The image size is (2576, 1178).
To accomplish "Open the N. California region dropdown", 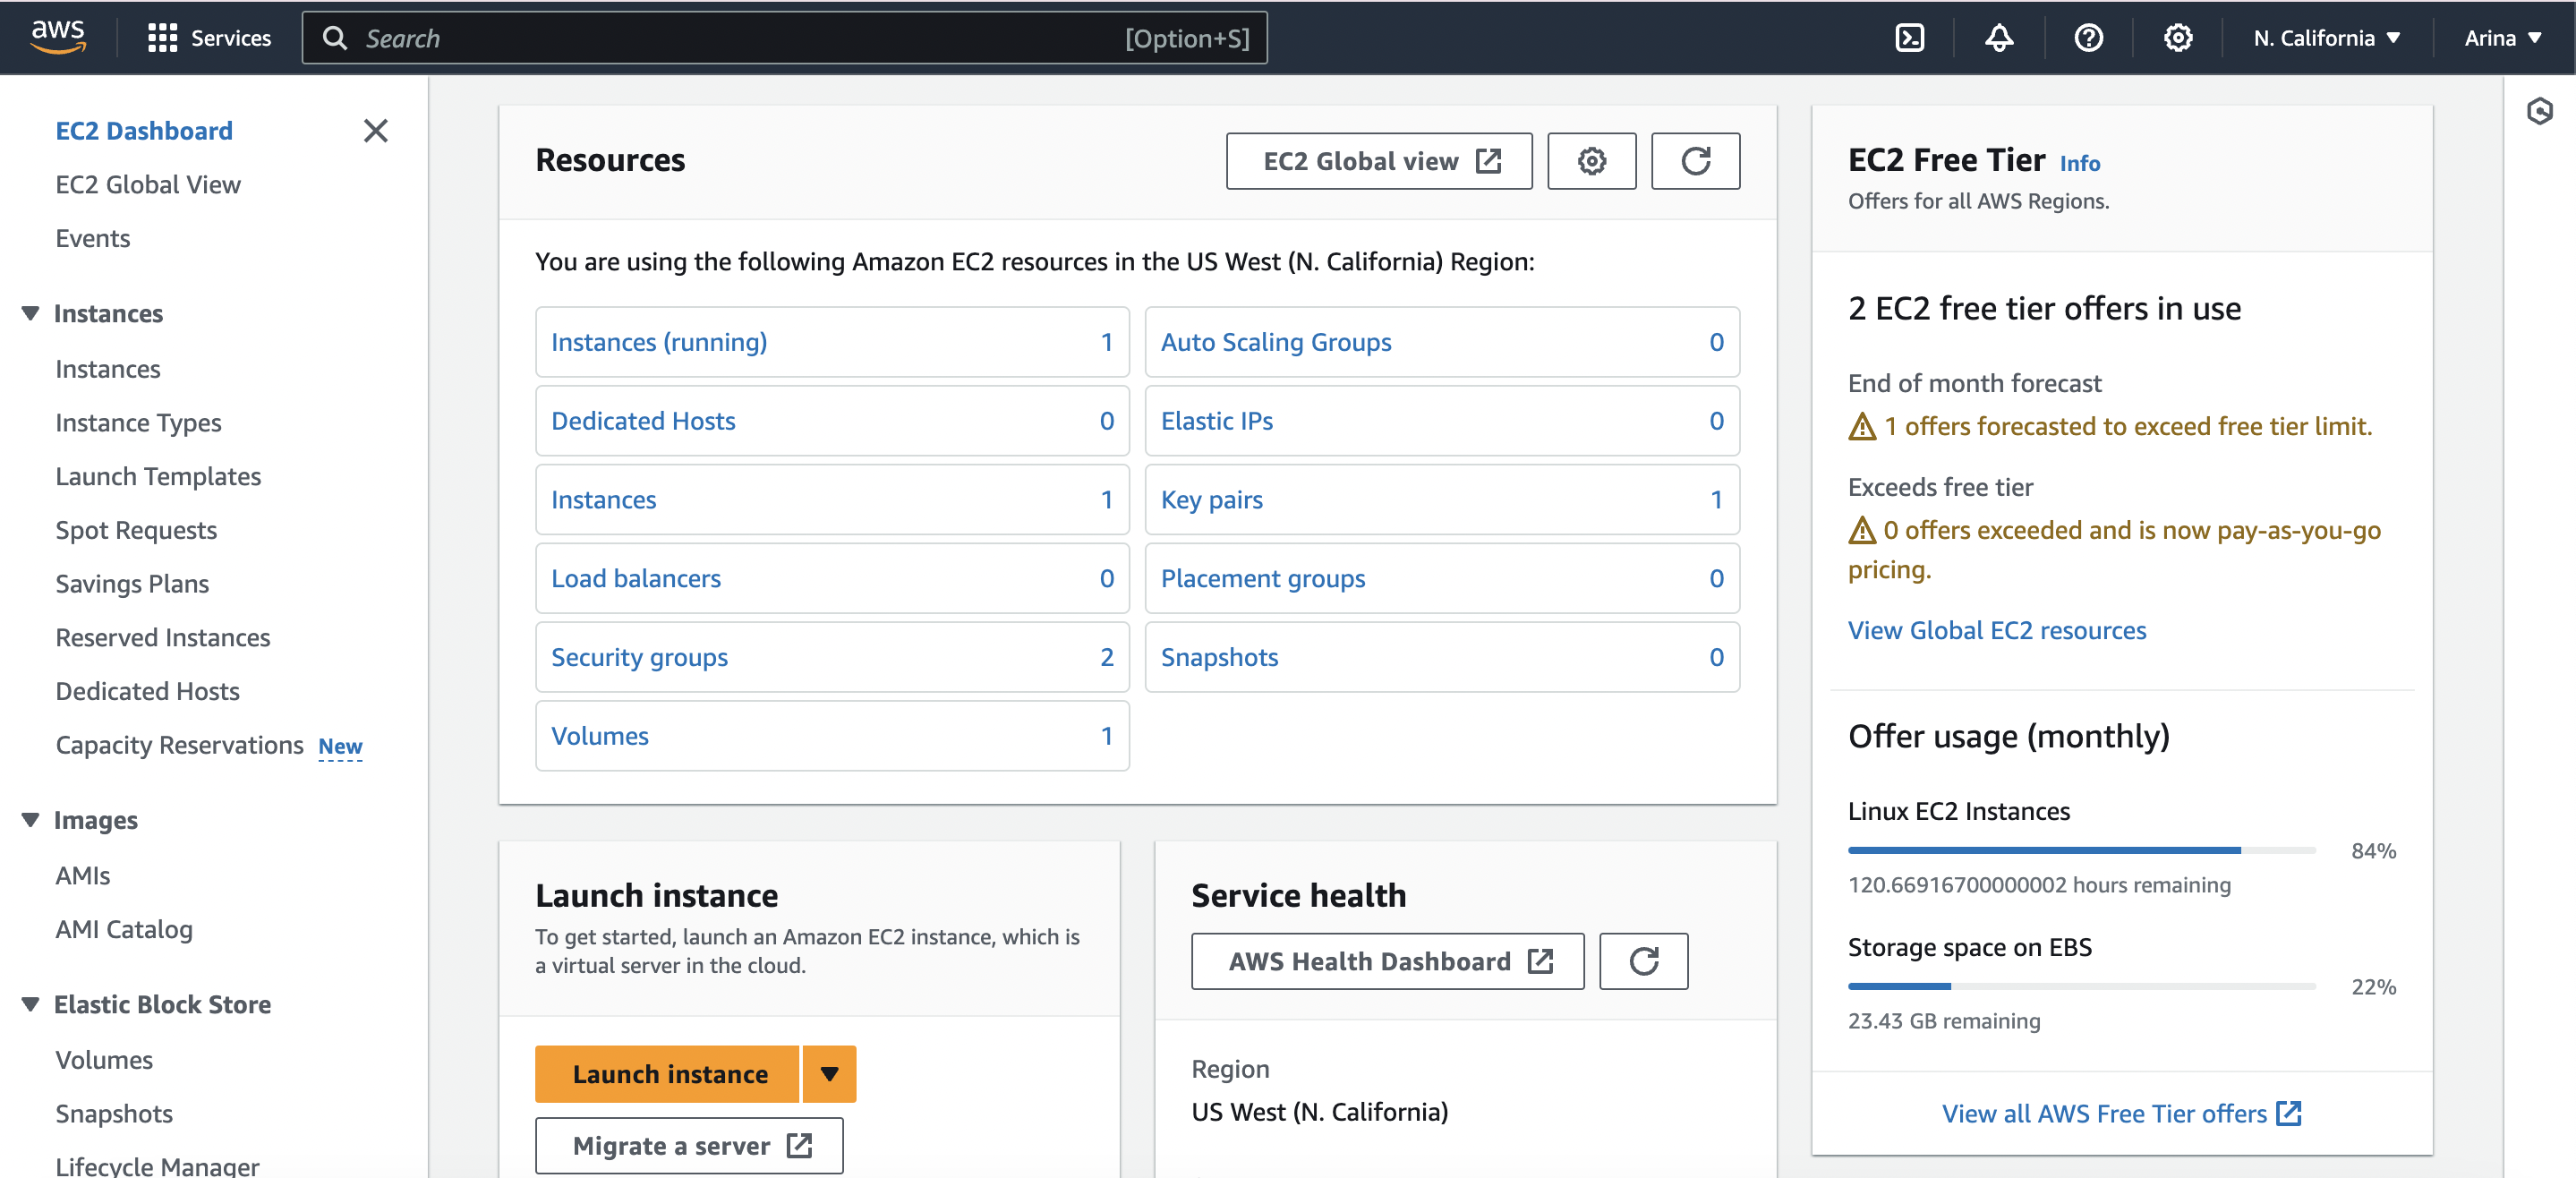I will (x=2326, y=38).
